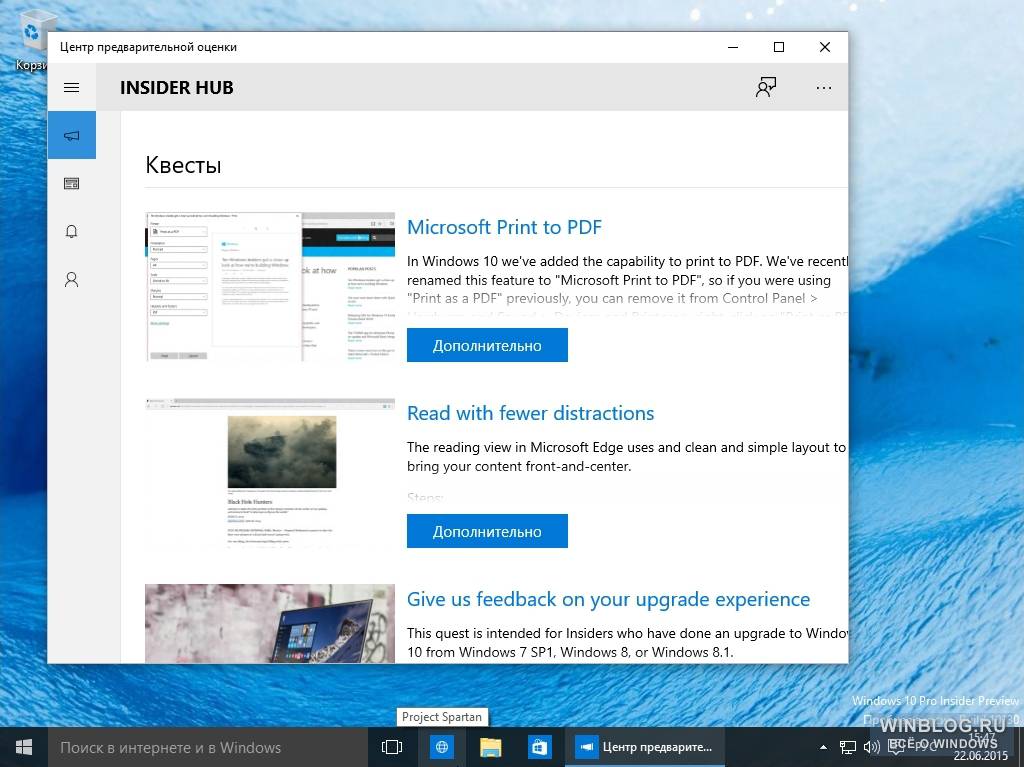Click the "INSIDER HUB" header title
This screenshot has width=1024, height=767.
176,88
